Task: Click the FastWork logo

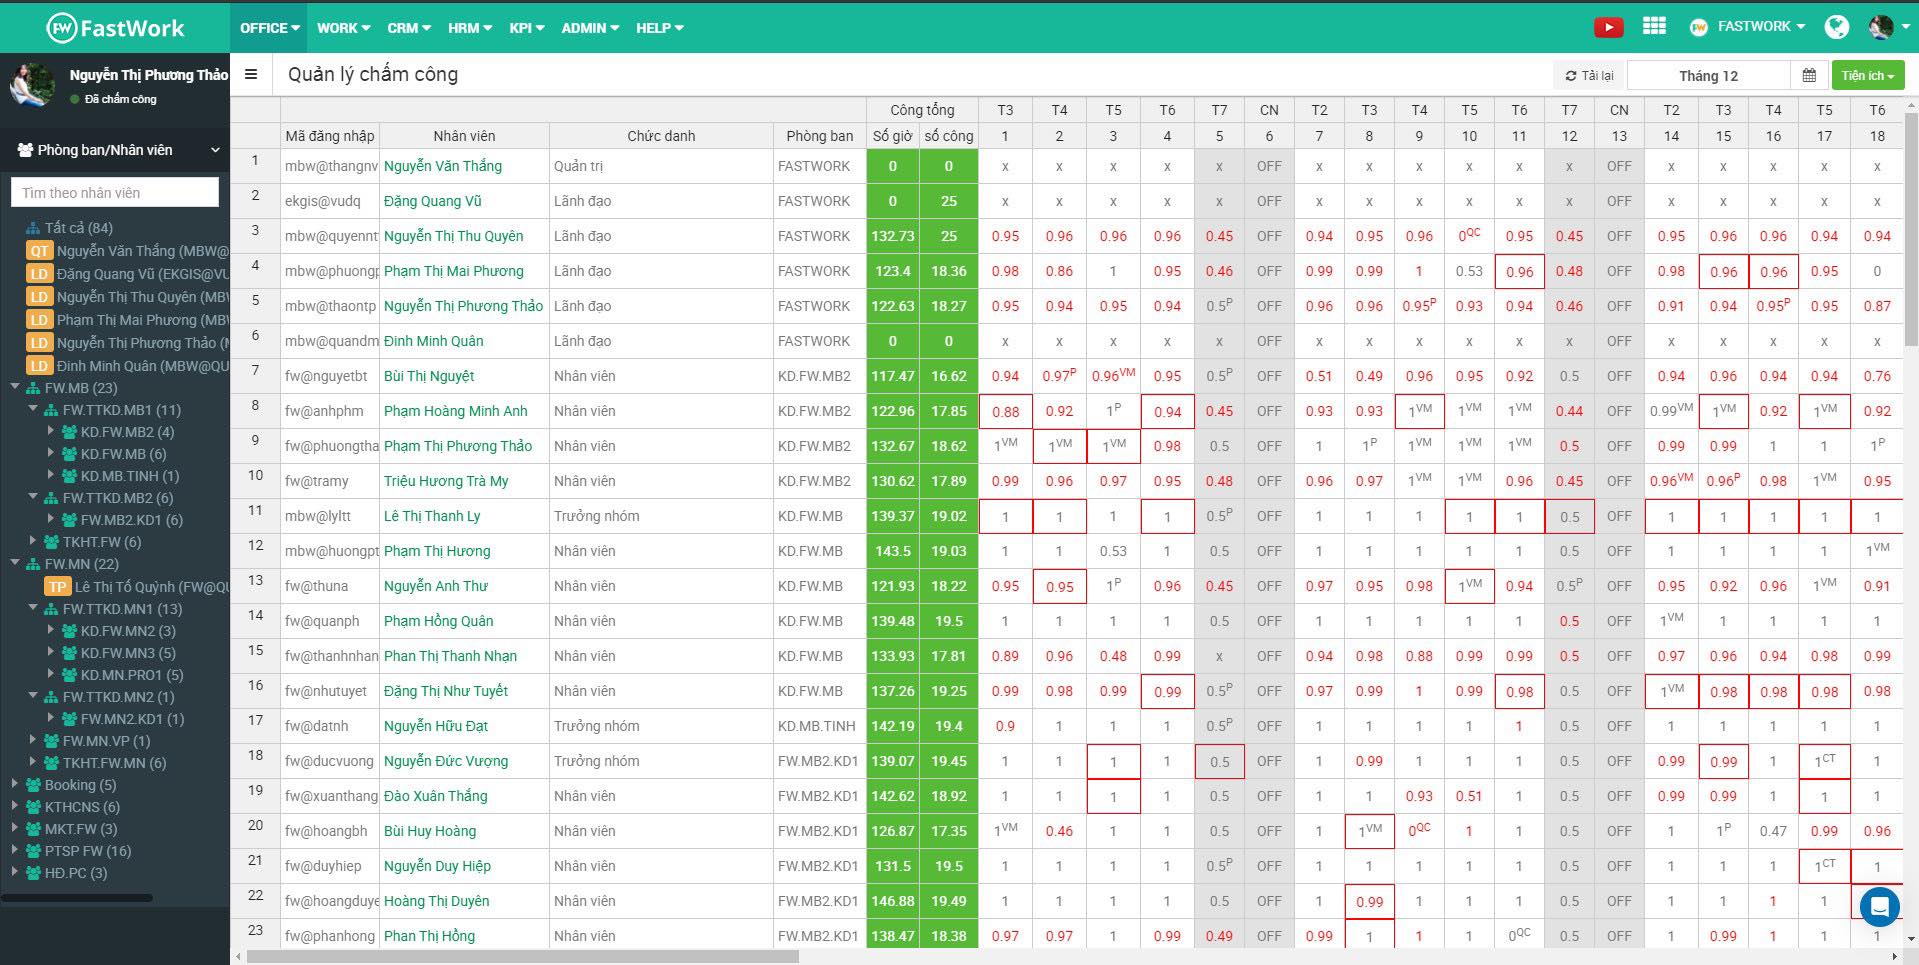Action: (116, 28)
